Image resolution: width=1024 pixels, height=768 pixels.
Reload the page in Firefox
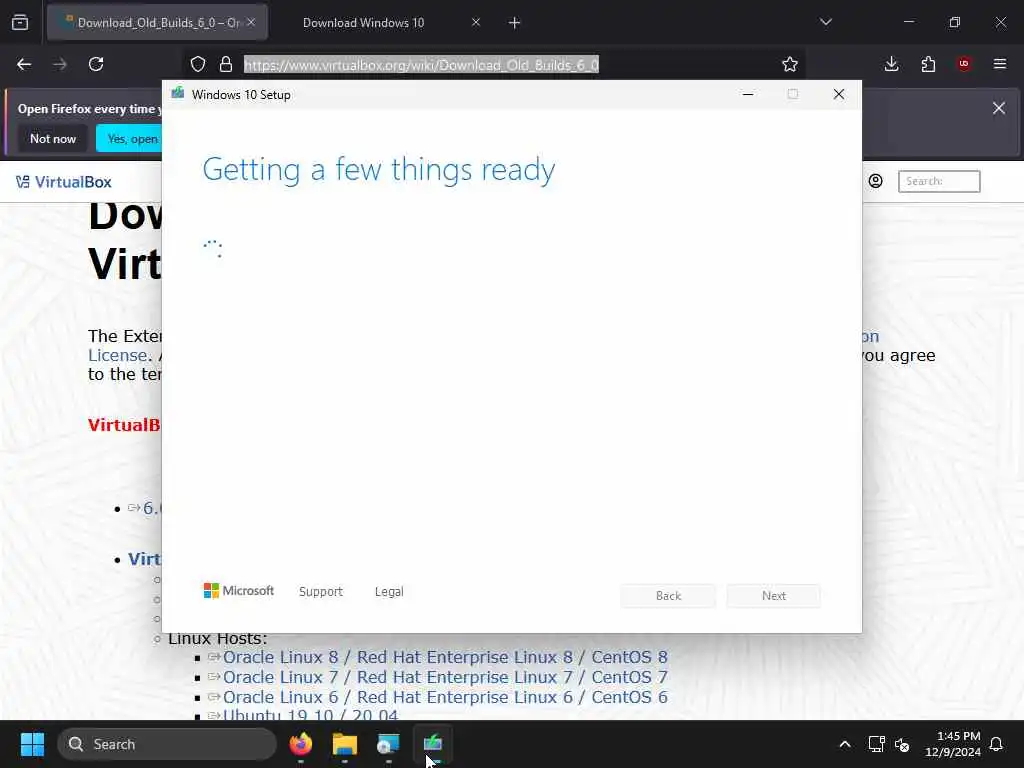click(96, 64)
